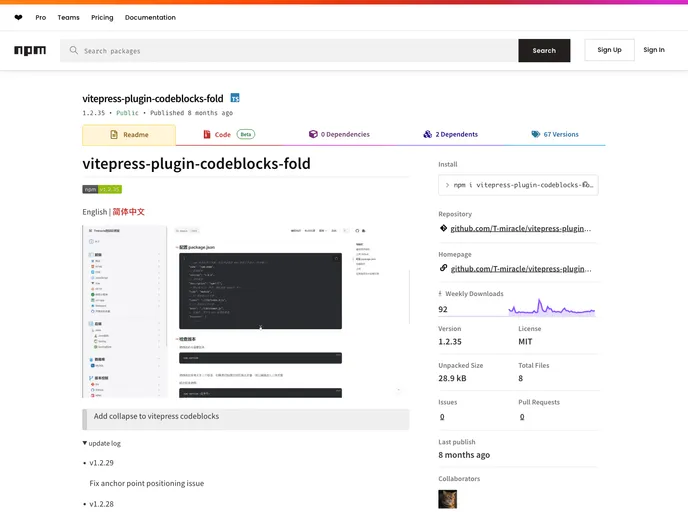This screenshot has width=688, height=512.
Task: Click the green Public label under the title
Action: 127,113
